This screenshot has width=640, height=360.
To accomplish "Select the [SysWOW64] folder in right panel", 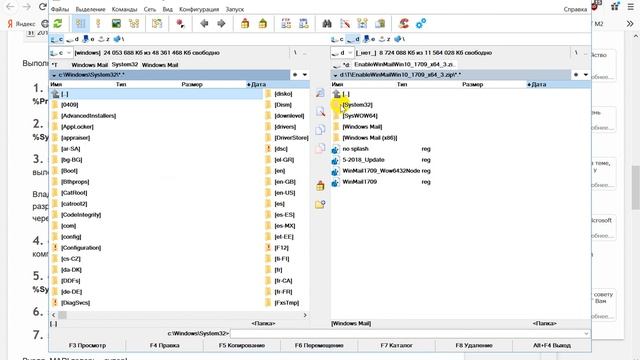I will [x=360, y=116].
